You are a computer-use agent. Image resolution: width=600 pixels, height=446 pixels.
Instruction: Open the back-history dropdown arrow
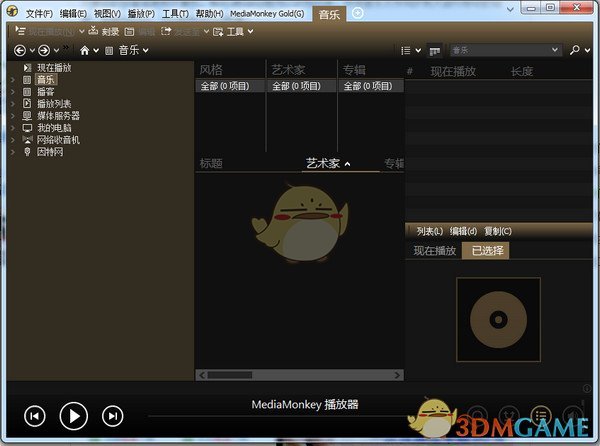[32, 50]
